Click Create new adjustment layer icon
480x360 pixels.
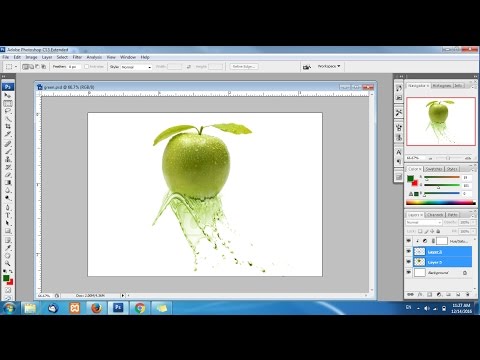(x=439, y=295)
